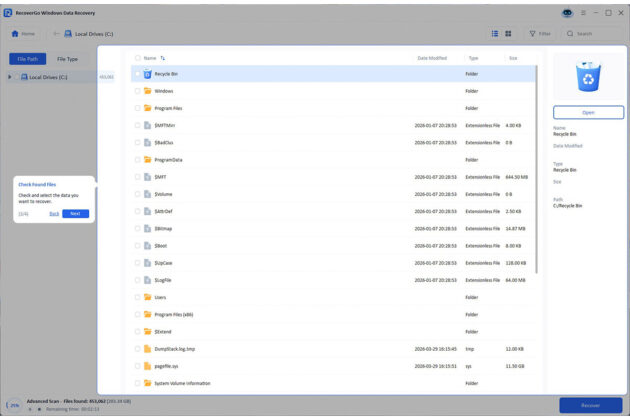Stop the advanced scan
Image resolution: width=630 pixels, height=420 pixels.
point(39,409)
